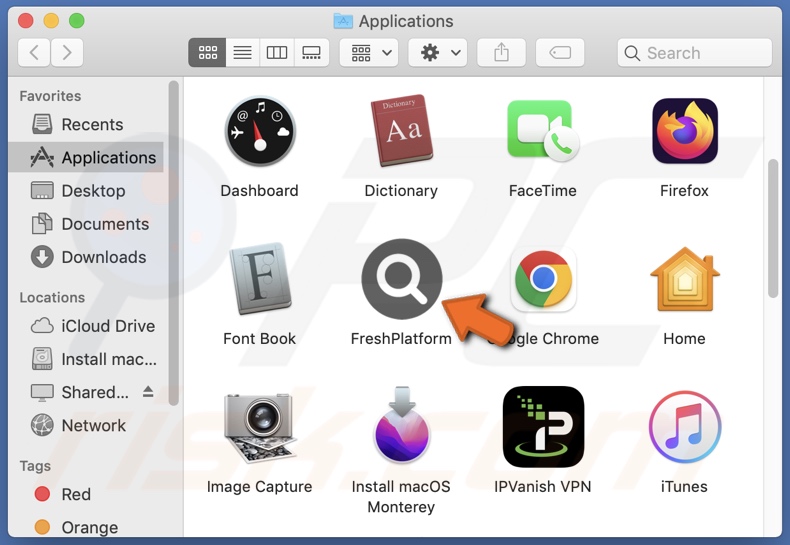This screenshot has height=545, width=790.
Task: Go back with the left chevron button
Action: pos(34,52)
